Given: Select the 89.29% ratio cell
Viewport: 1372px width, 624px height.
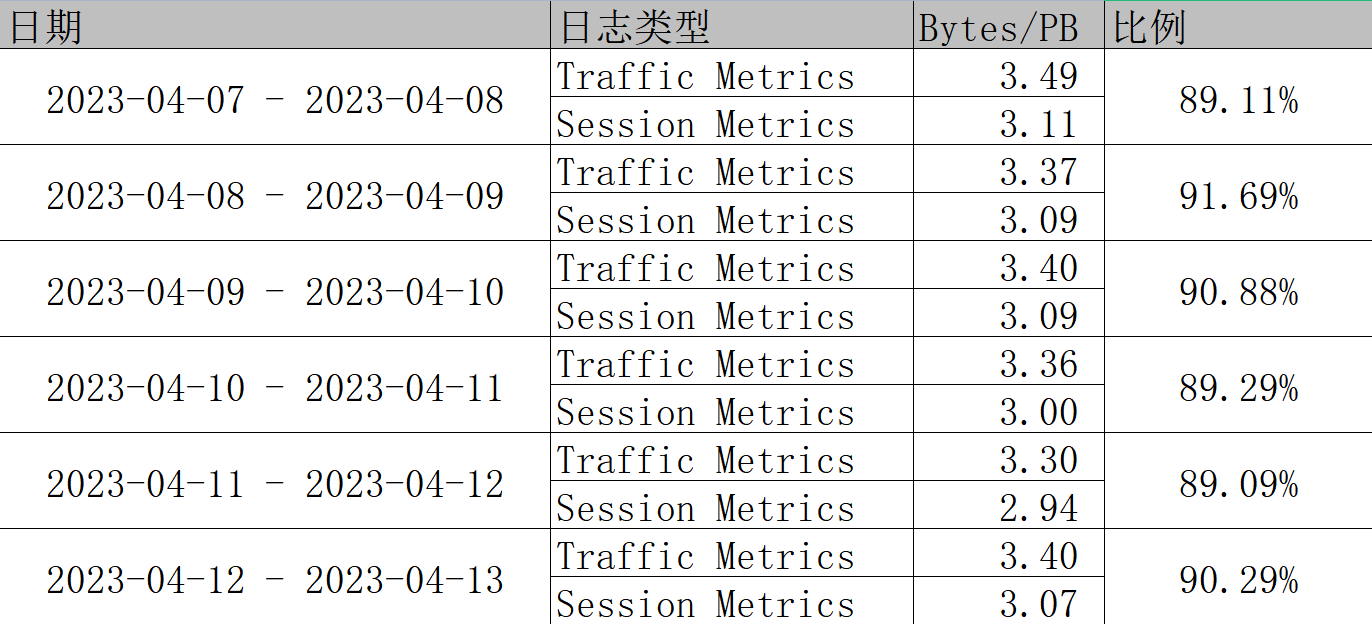Looking at the screenshot, I should click(1238, 388).
